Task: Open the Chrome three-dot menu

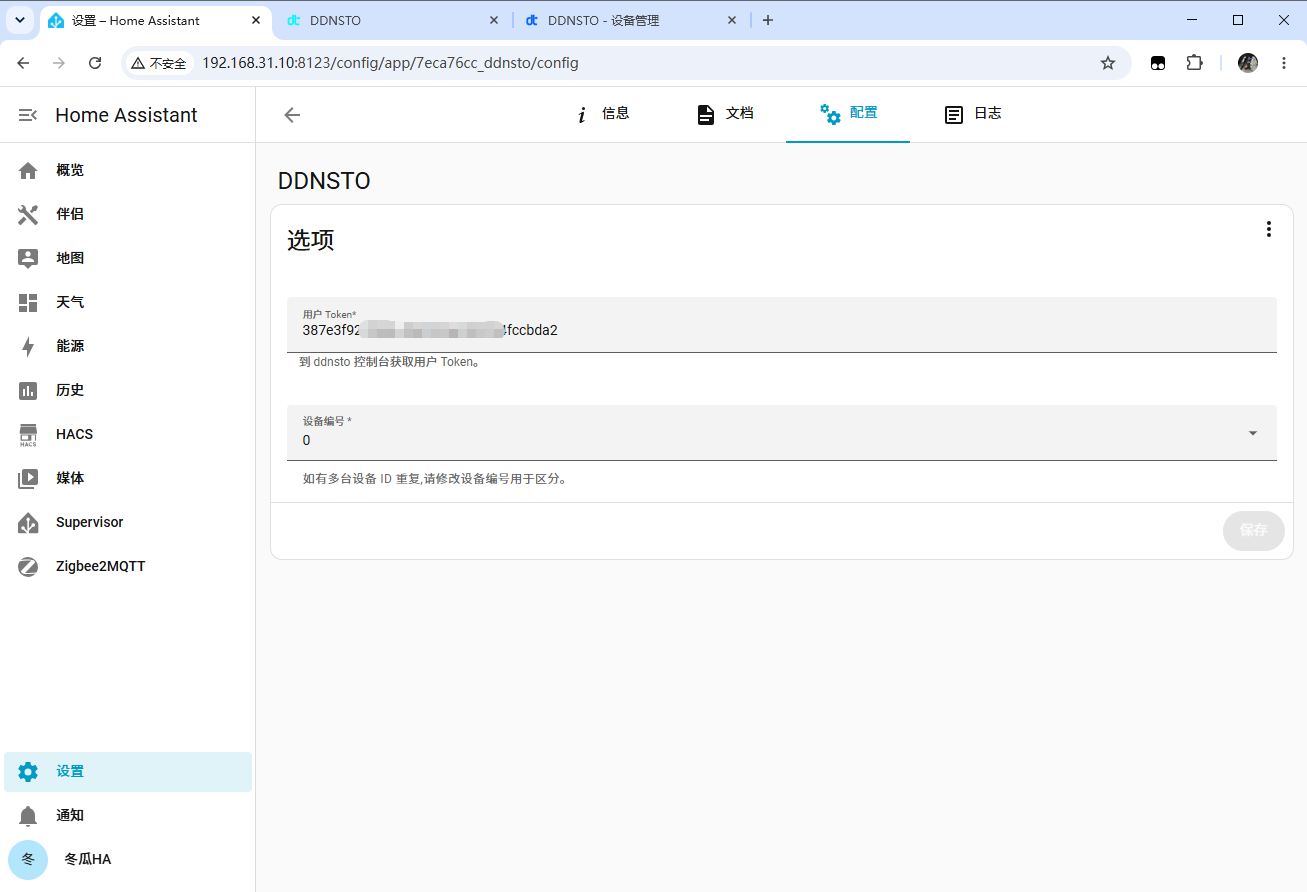Action: pos(1284,63)
